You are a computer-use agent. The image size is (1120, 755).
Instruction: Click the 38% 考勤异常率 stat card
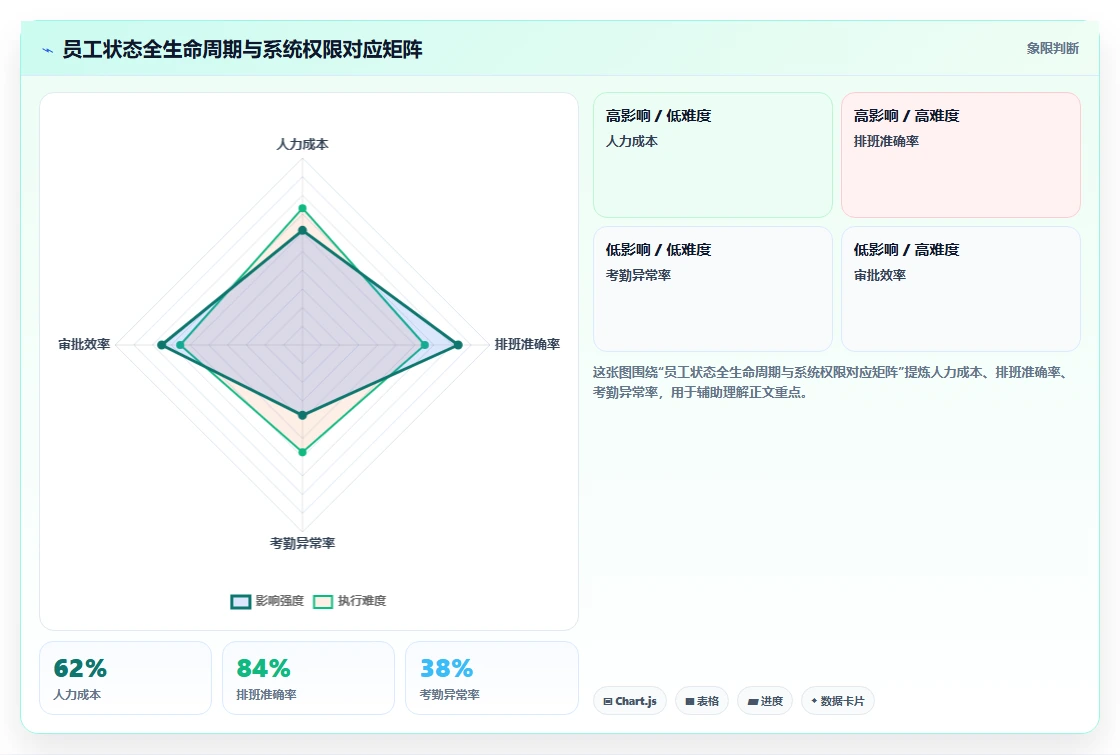491,678
